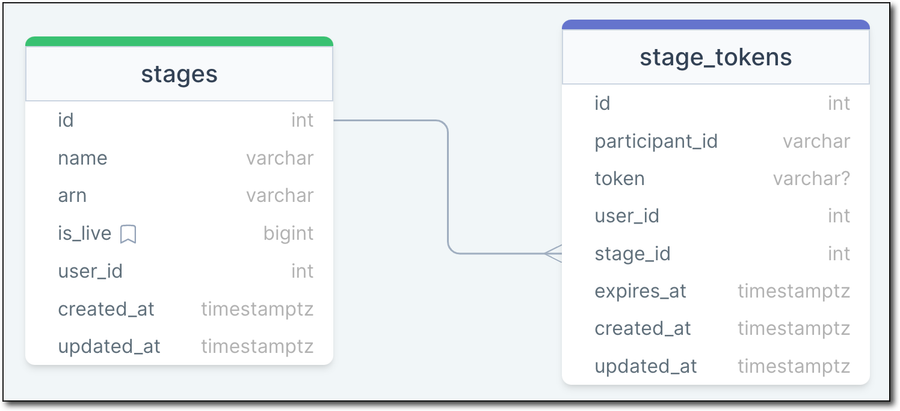This screenshot has height=411, width=900.
Task: Select created_at row in stages table
Action: [179, 309]
